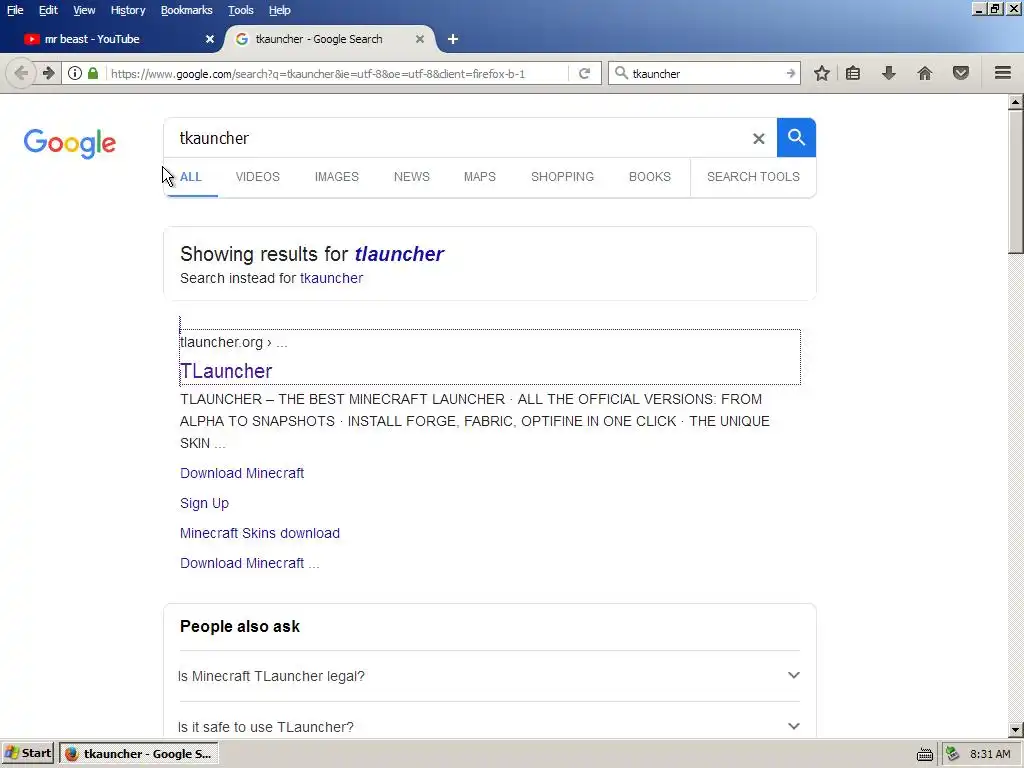The width and height of the screenshot is (1024, 768).
Task: Click the green padlock security icon
Action: point(93,73)
